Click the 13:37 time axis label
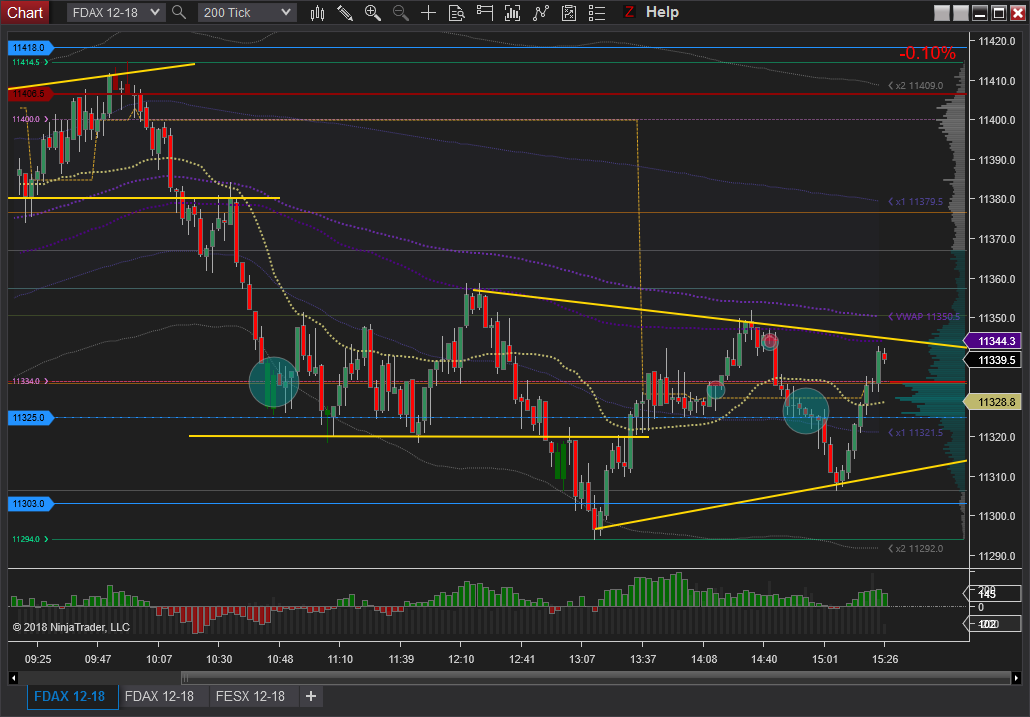Image resolution: width=1030 pixels, height=717 pixels. [642, 659]
